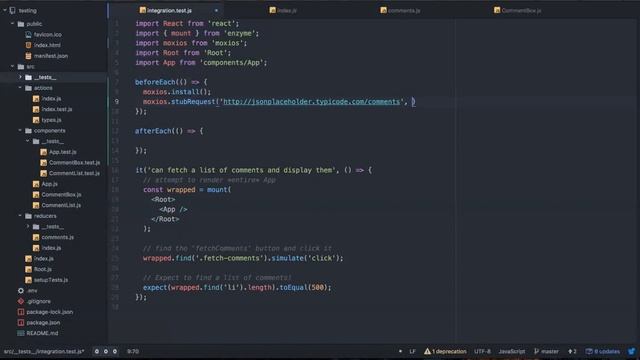Click first linter status circle icon
640x360 pixels.
[97, 351]
